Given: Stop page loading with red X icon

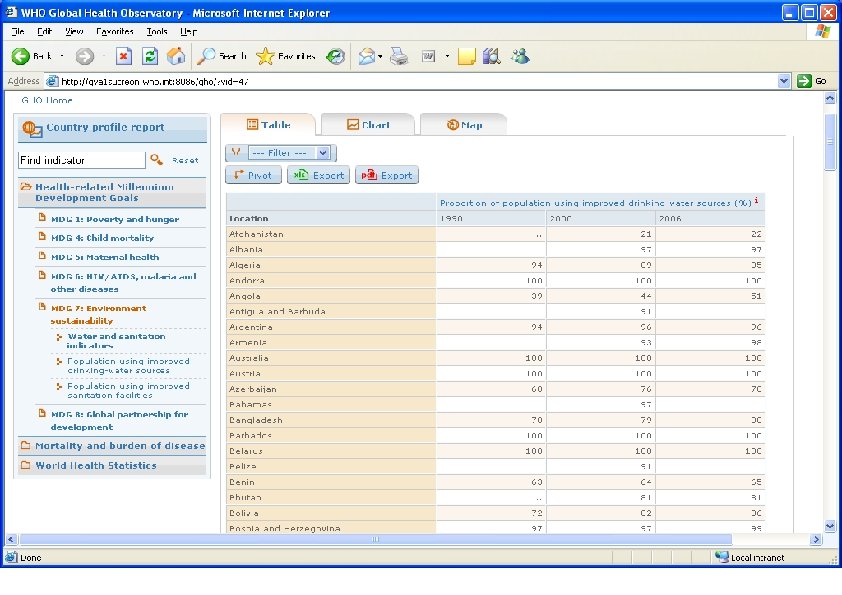Looking at the screenshot, I should 124,56.
